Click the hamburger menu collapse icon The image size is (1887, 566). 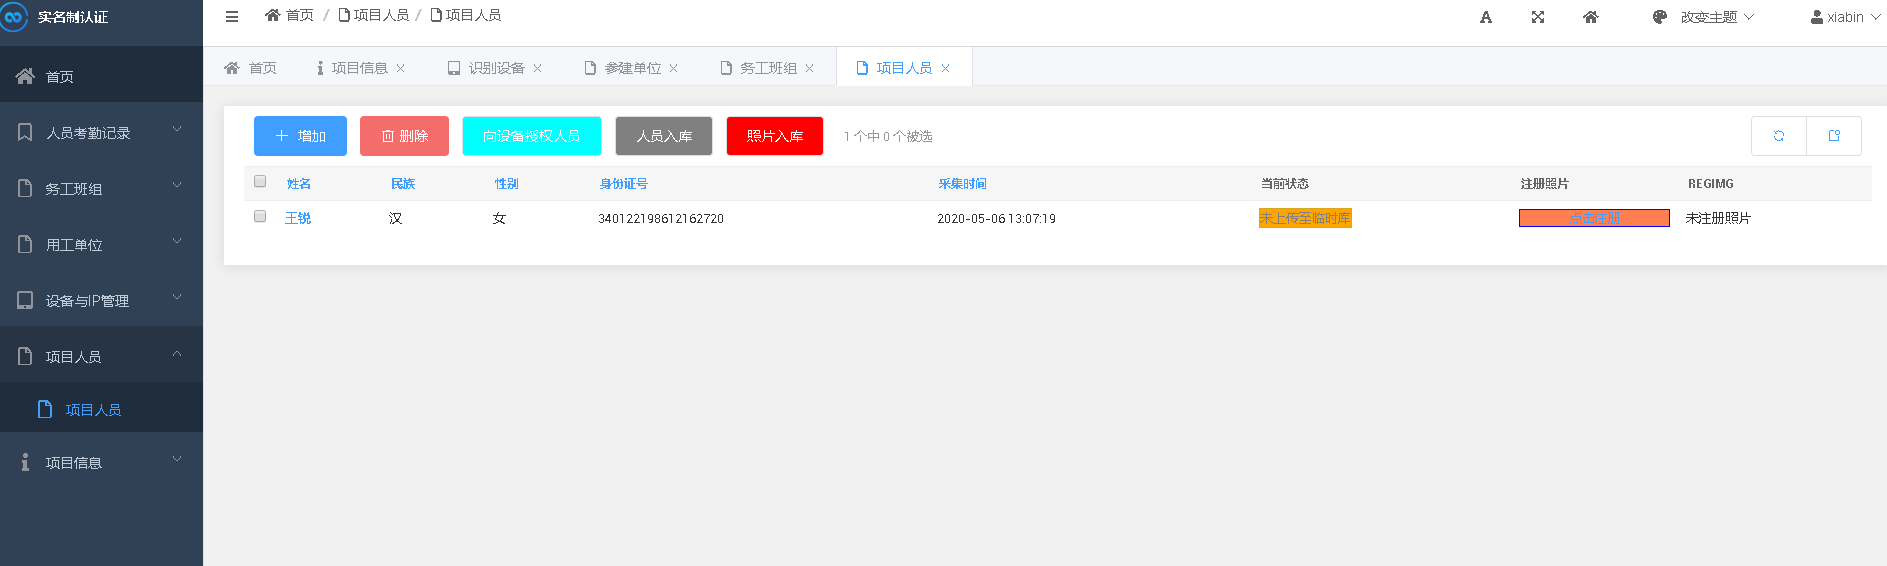point(232,17)
